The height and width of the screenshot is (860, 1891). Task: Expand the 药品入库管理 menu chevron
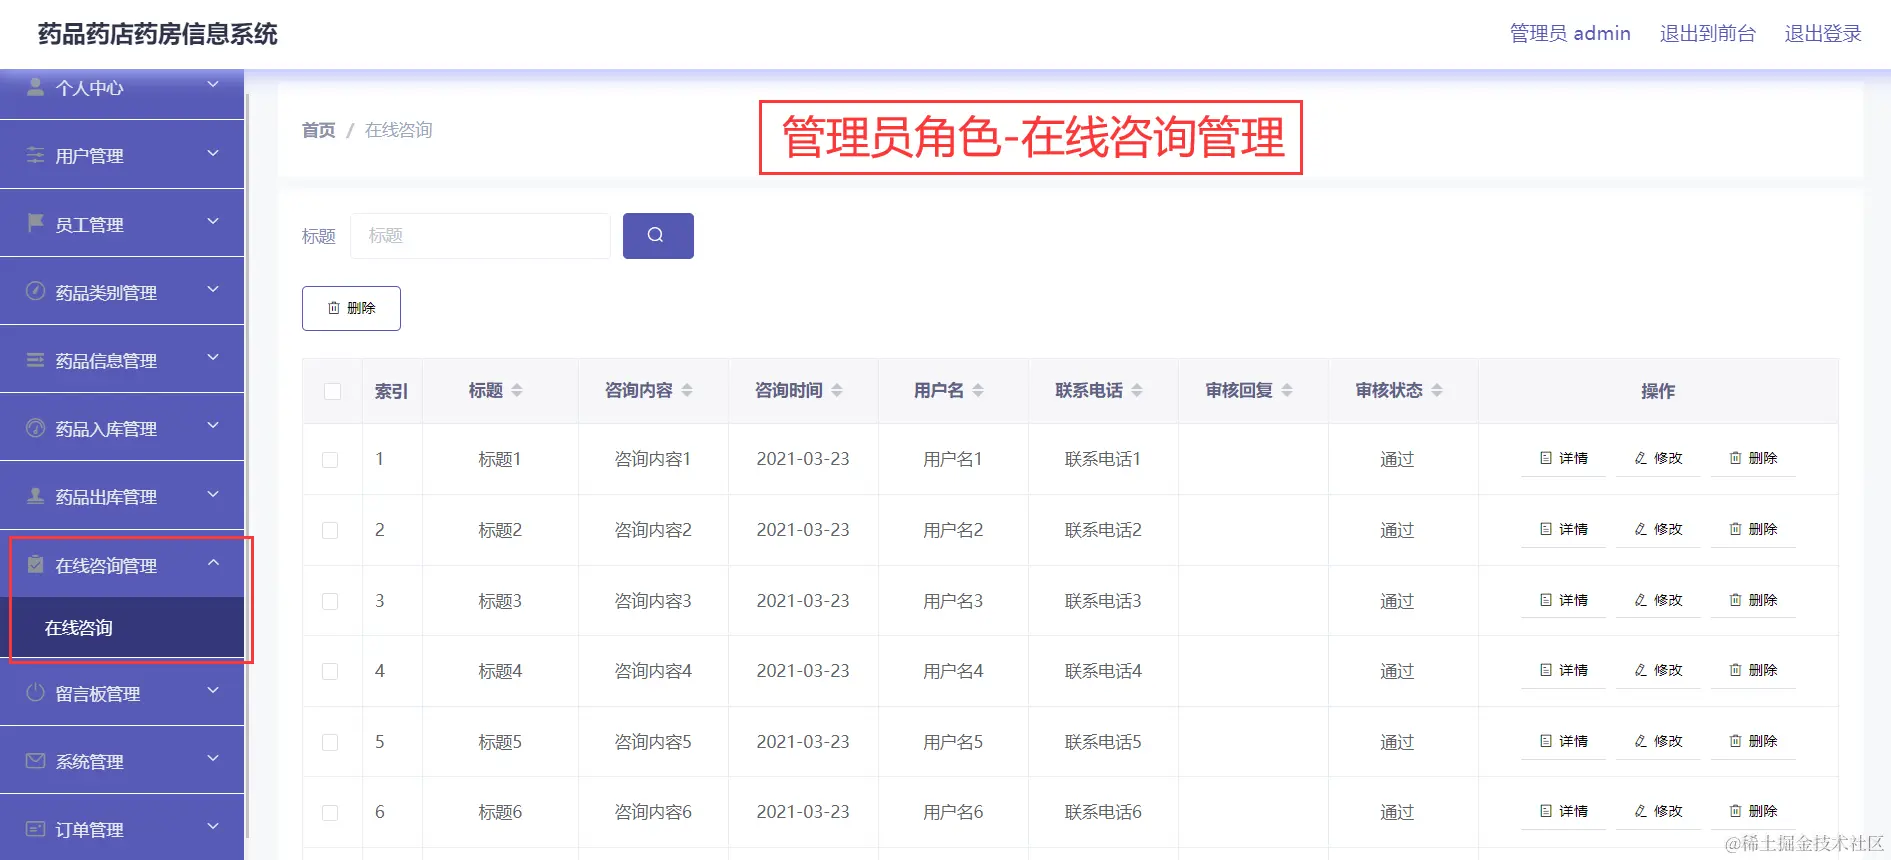213,426
